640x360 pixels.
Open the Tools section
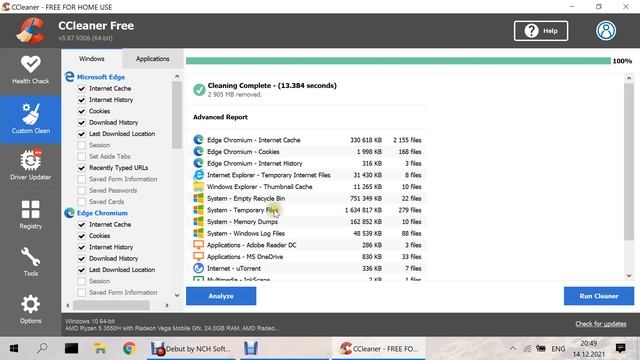31,262
